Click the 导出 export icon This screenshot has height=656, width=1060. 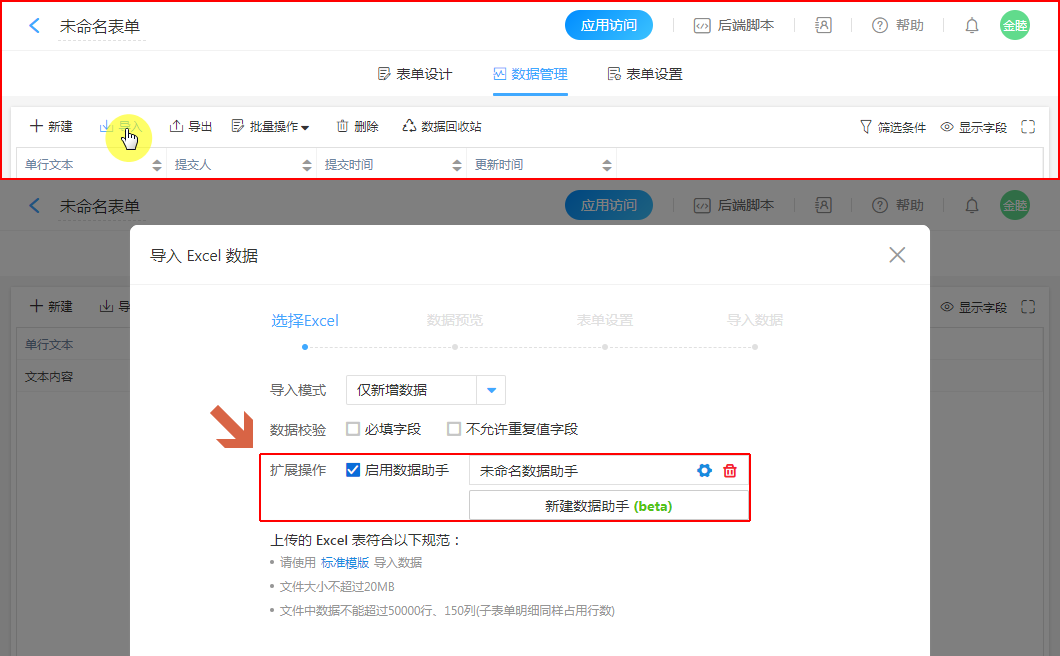coord(177,127)
